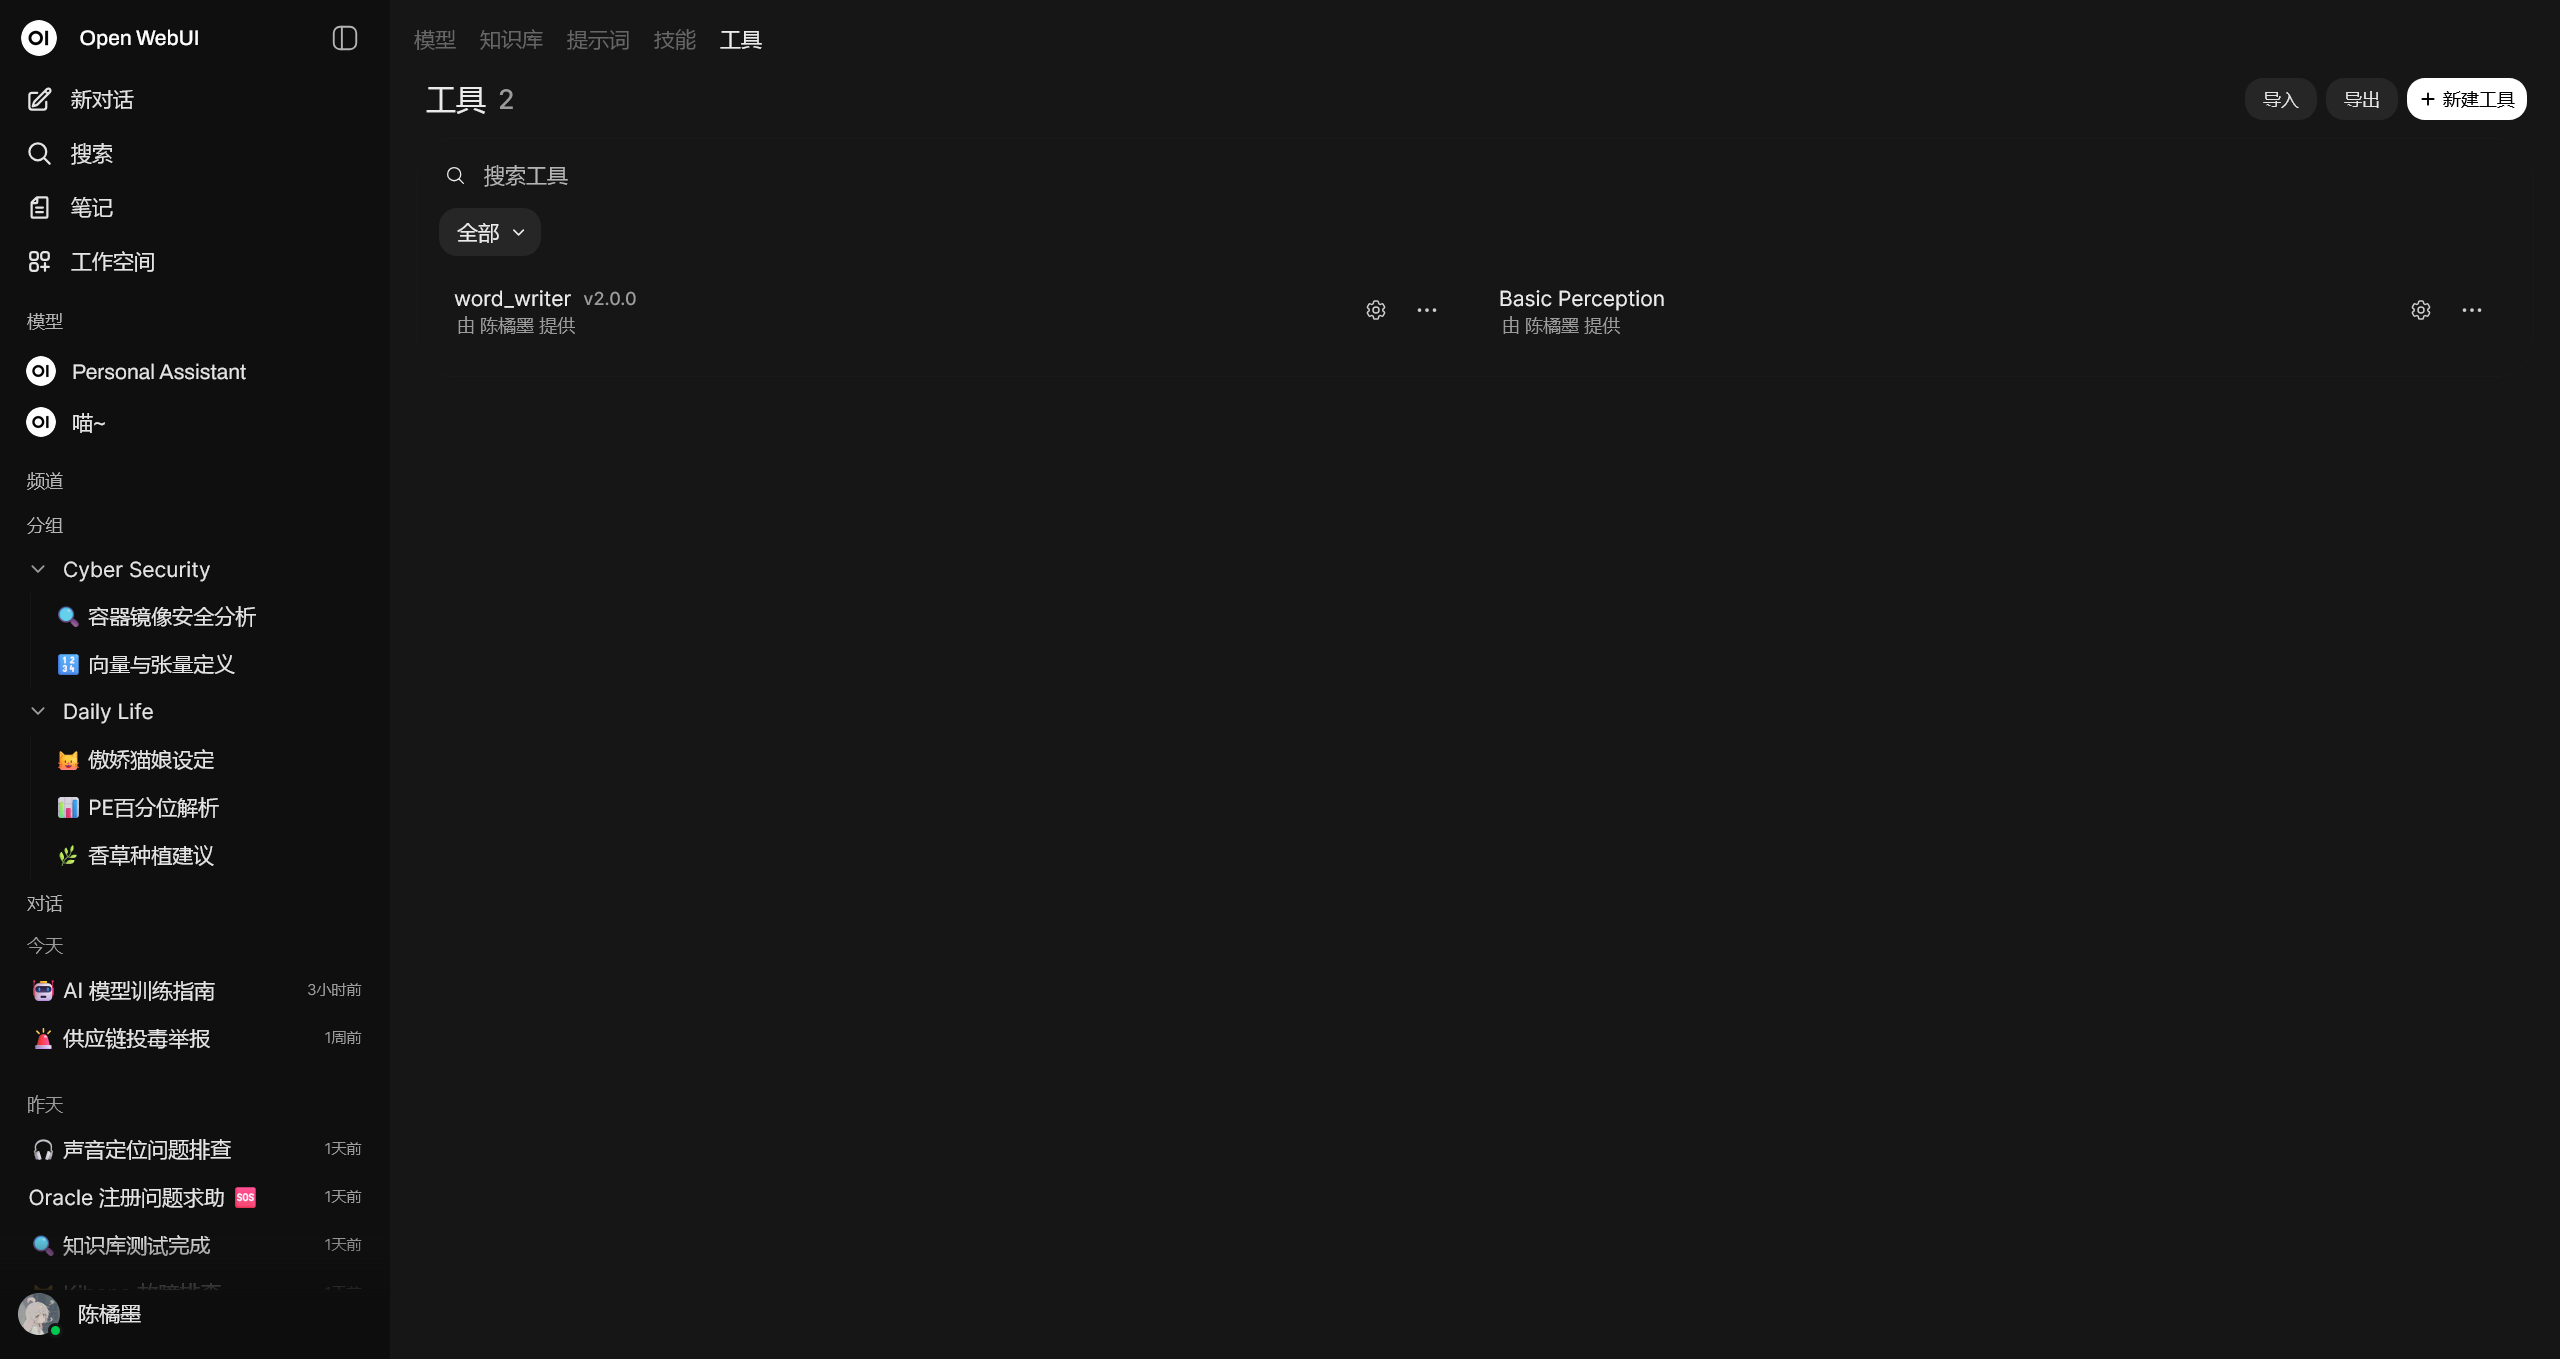Open the Notes page icon

pyautogui.click(x=39, y=207)
